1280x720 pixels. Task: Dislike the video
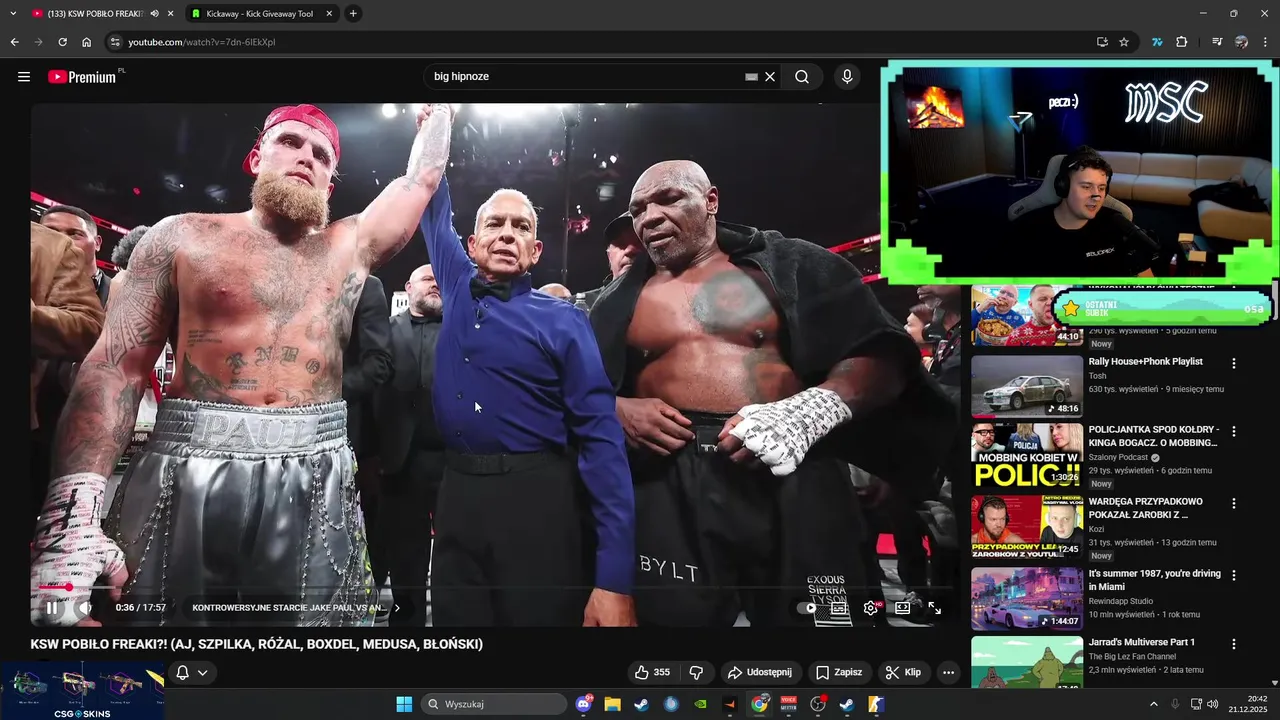coord(697,672)
